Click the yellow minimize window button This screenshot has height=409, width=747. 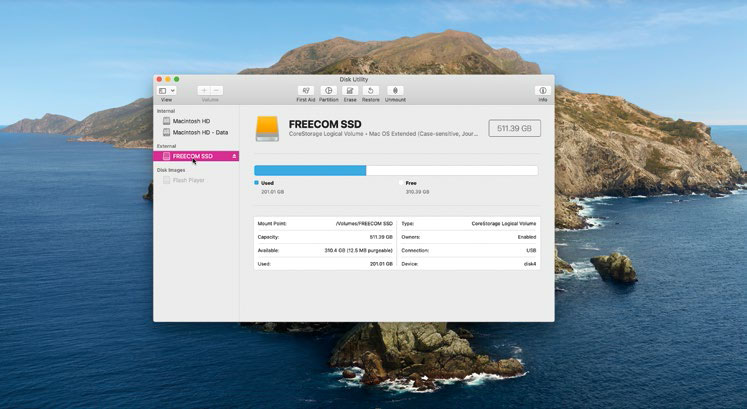[x=168, y=79]
